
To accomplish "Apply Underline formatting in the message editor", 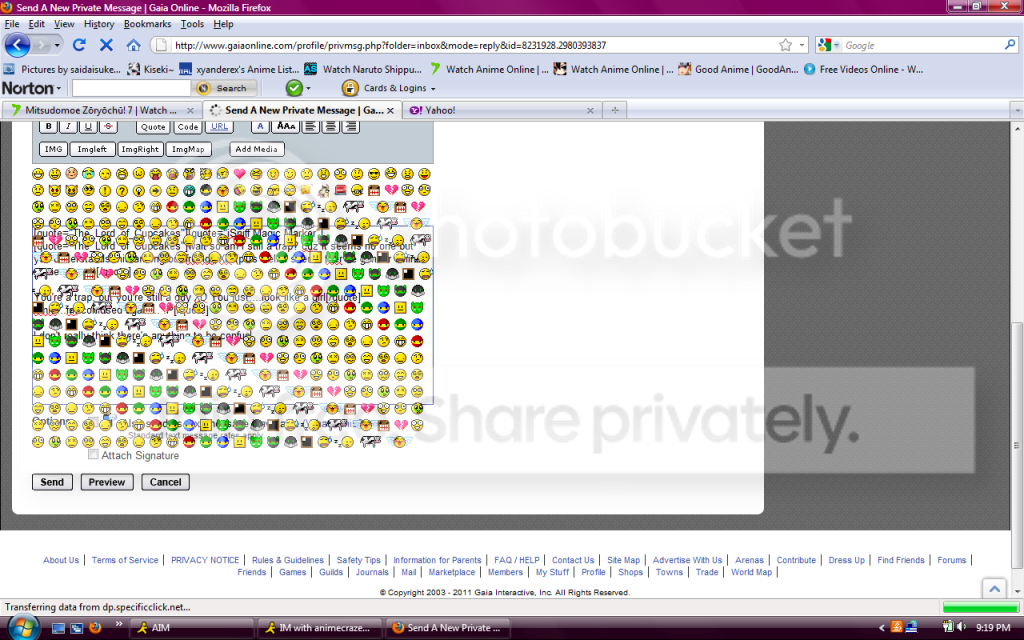I will click(x=88, y=127).
